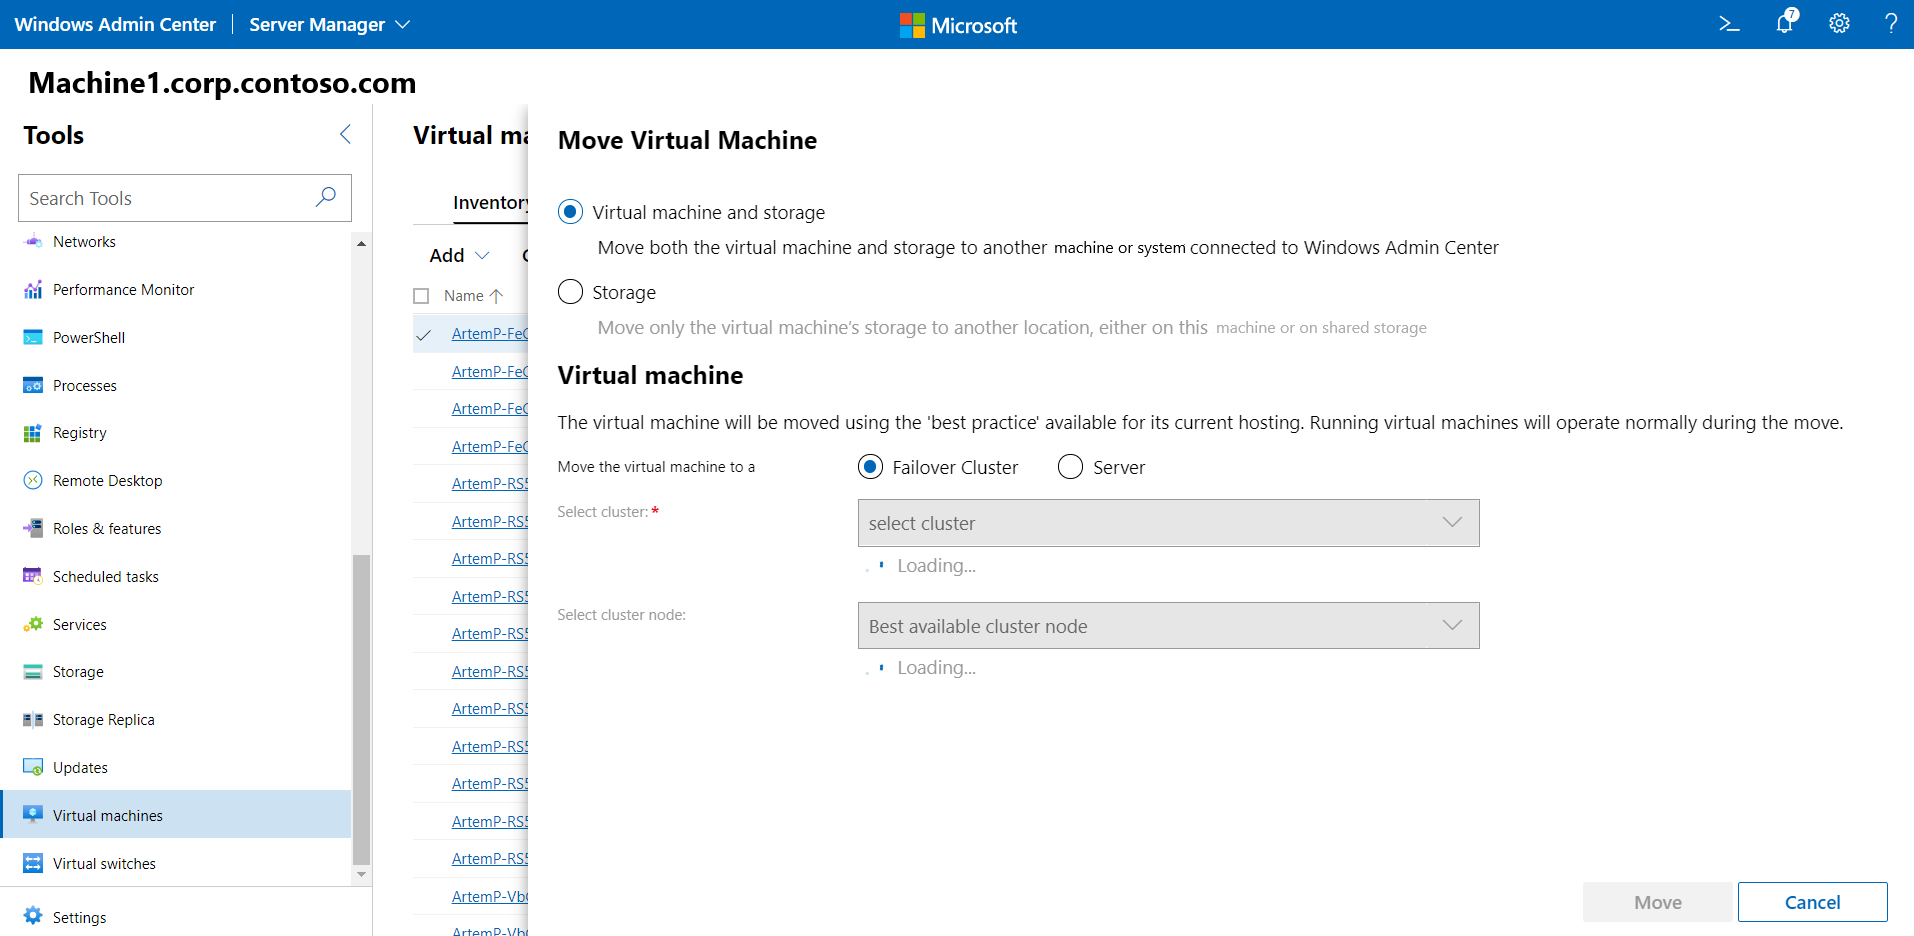
Task: Select the Storage radio button
Action: coord(570,292)
